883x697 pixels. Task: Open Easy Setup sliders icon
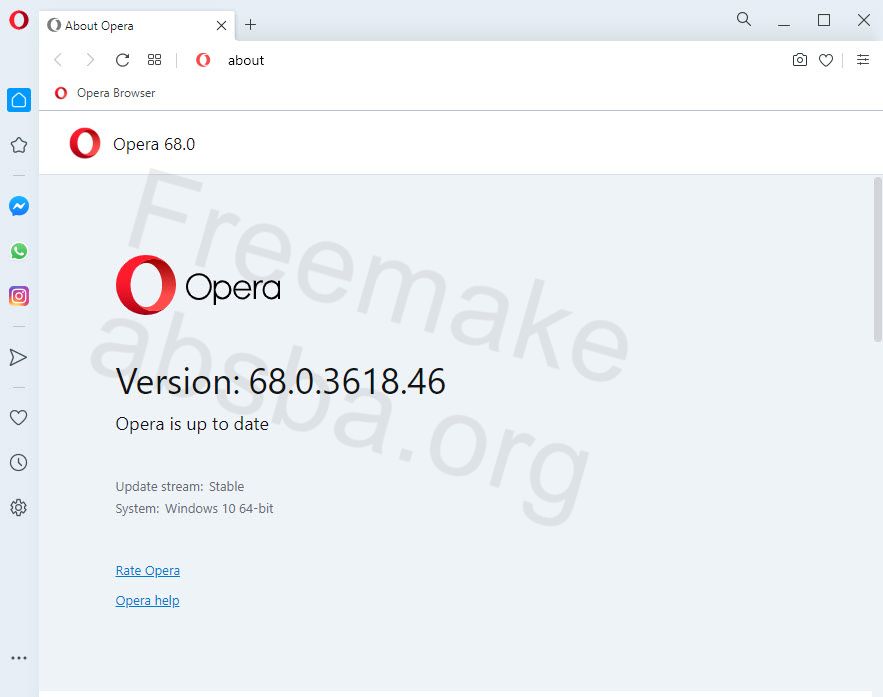(863, 60)
